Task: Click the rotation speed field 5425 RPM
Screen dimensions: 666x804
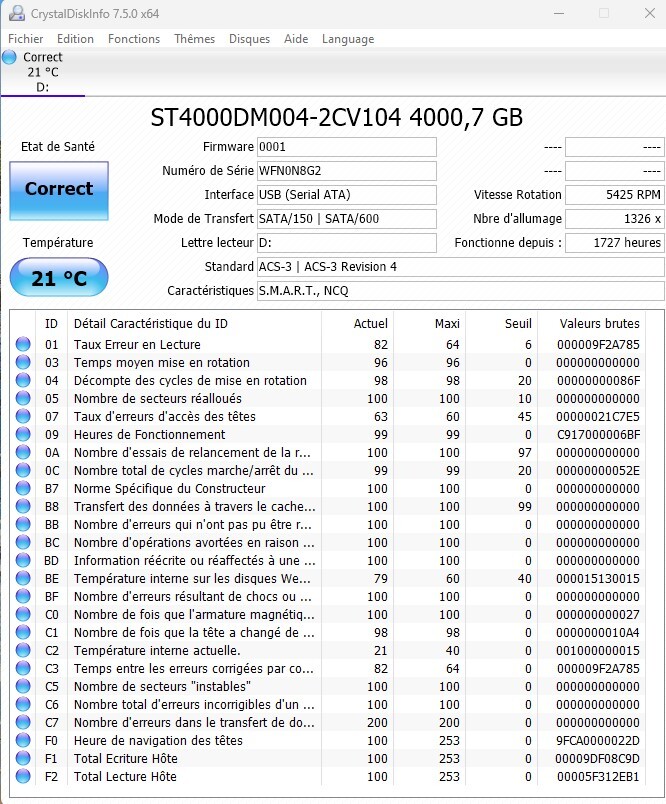Action: pyautogui.click(x=615, y=195)
